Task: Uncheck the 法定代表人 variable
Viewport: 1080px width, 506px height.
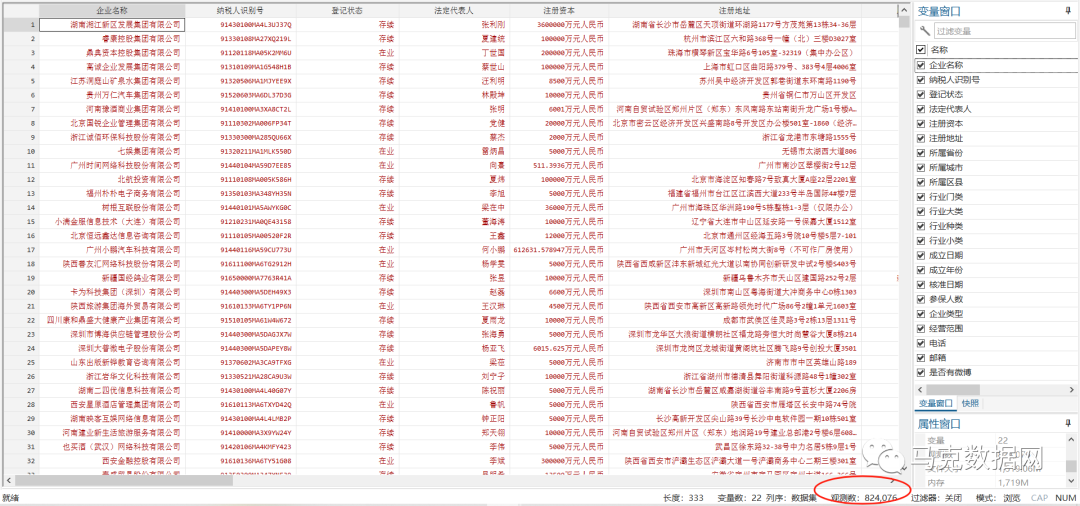Action: pyautogui.click(x=921, y=109)
